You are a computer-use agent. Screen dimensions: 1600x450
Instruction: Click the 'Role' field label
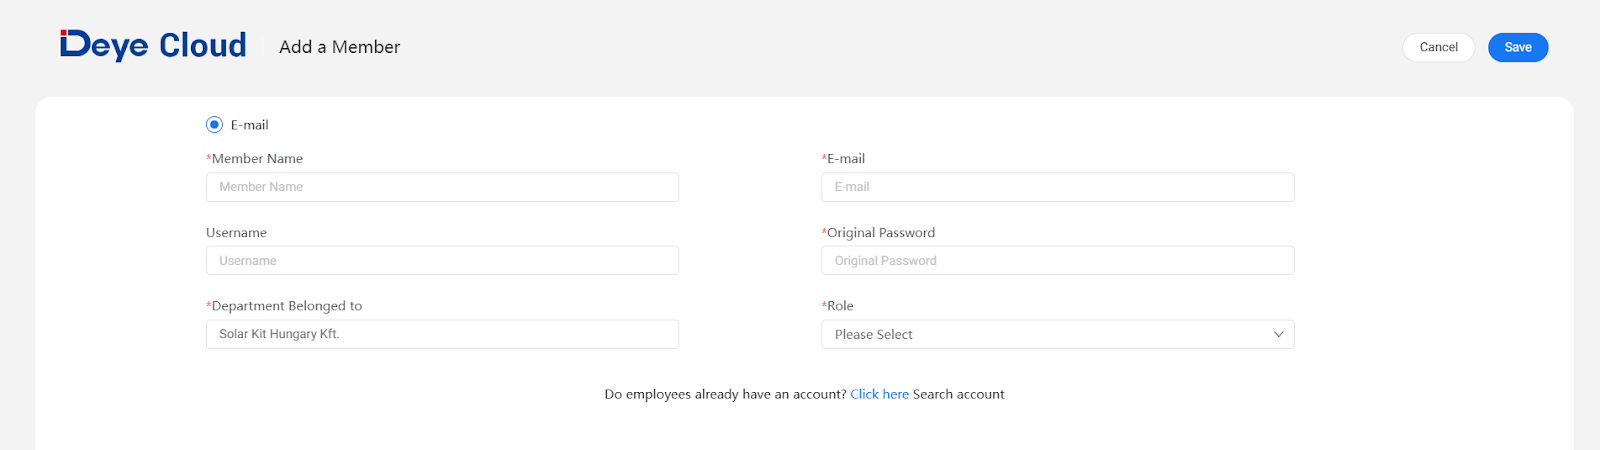840,306
